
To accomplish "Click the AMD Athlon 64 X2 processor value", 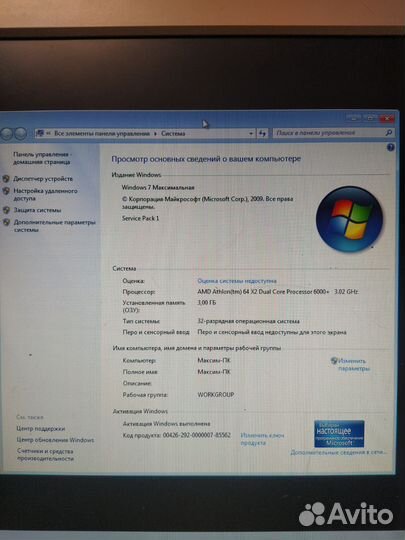I will point(278,292).
